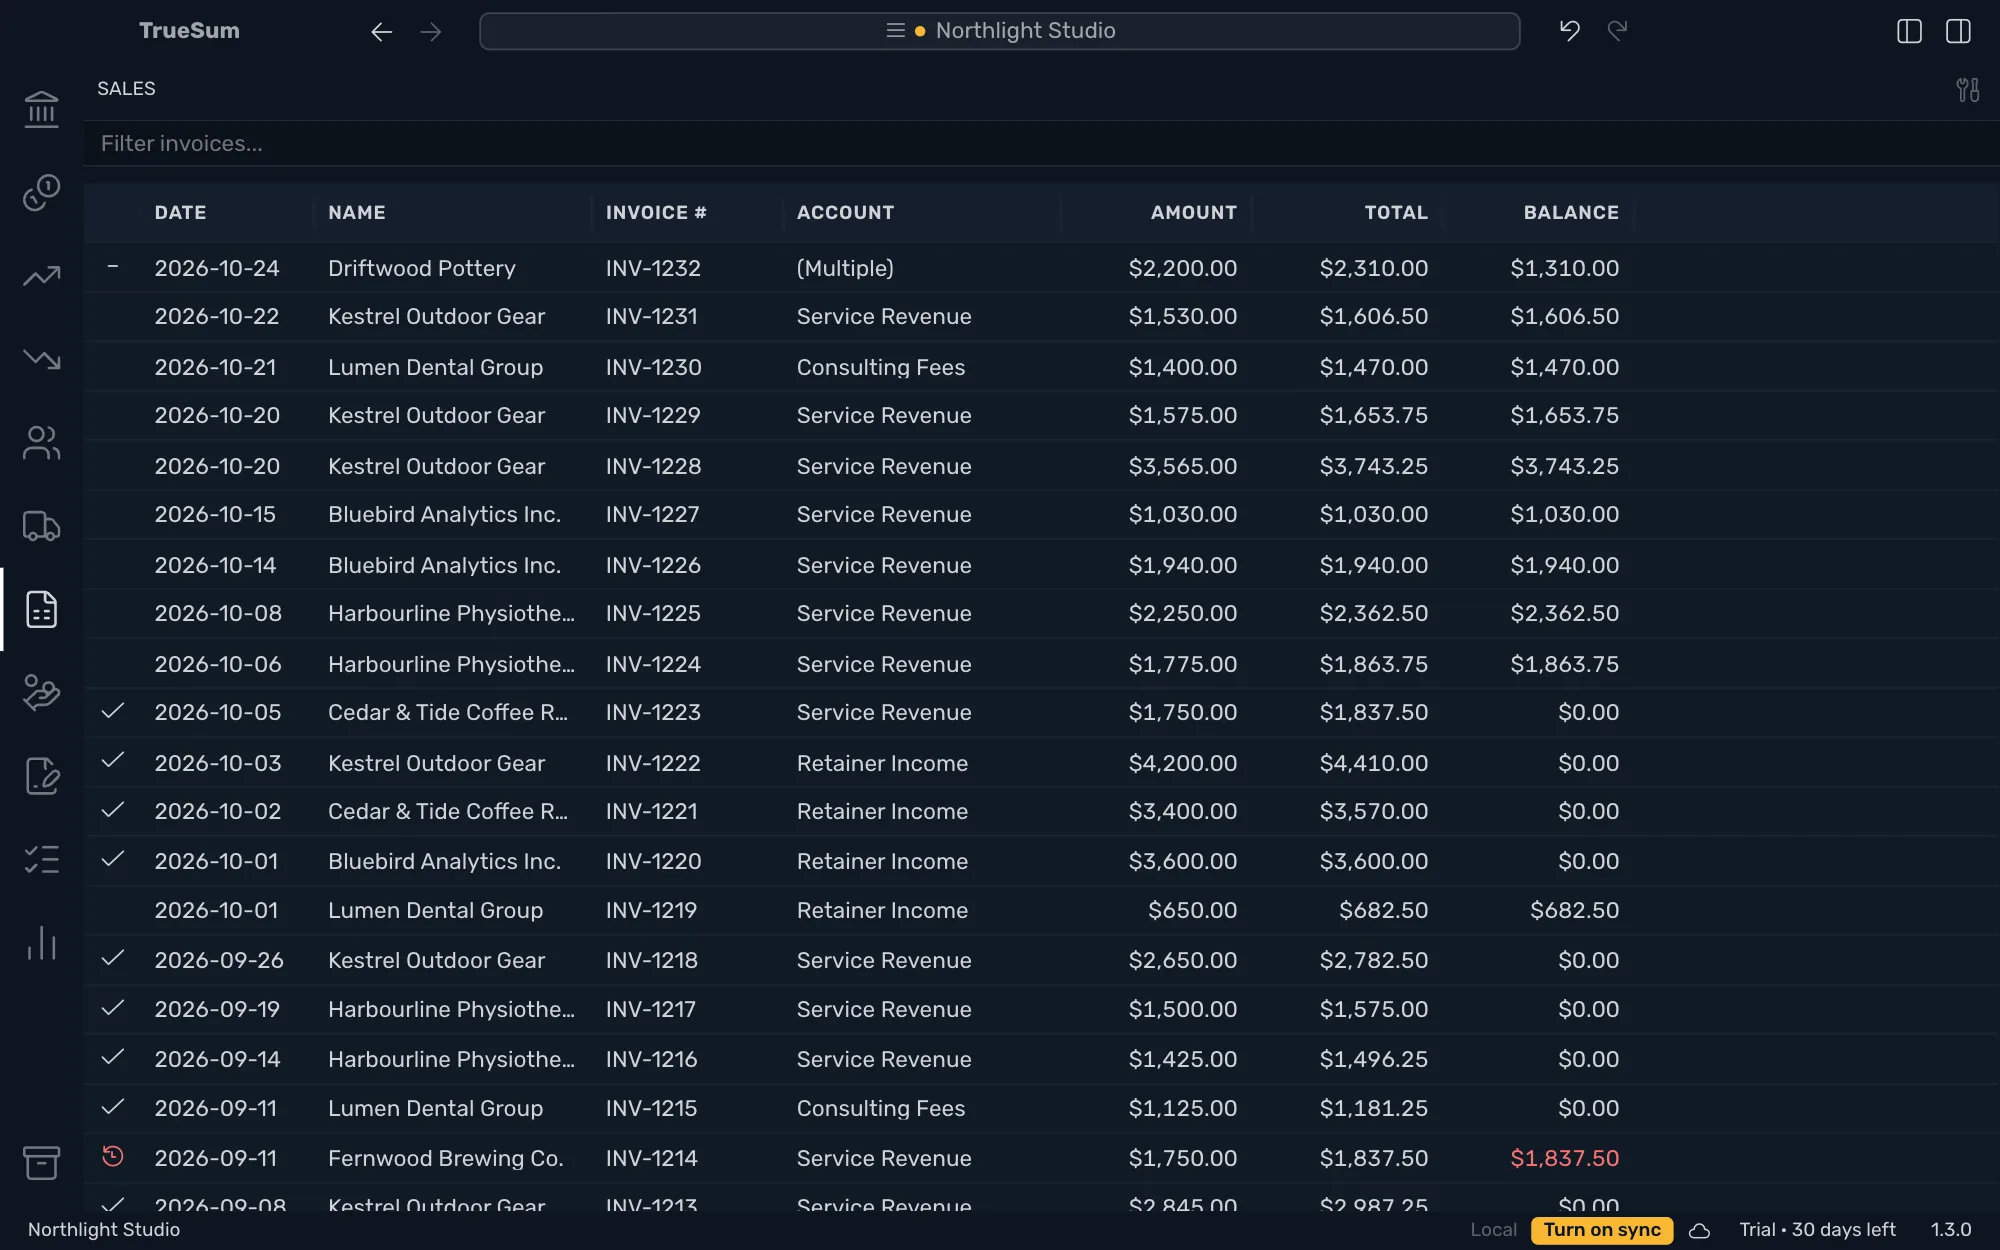Sort by the DATE column header
The image size is (2000, 1250).
pos(180,212)
